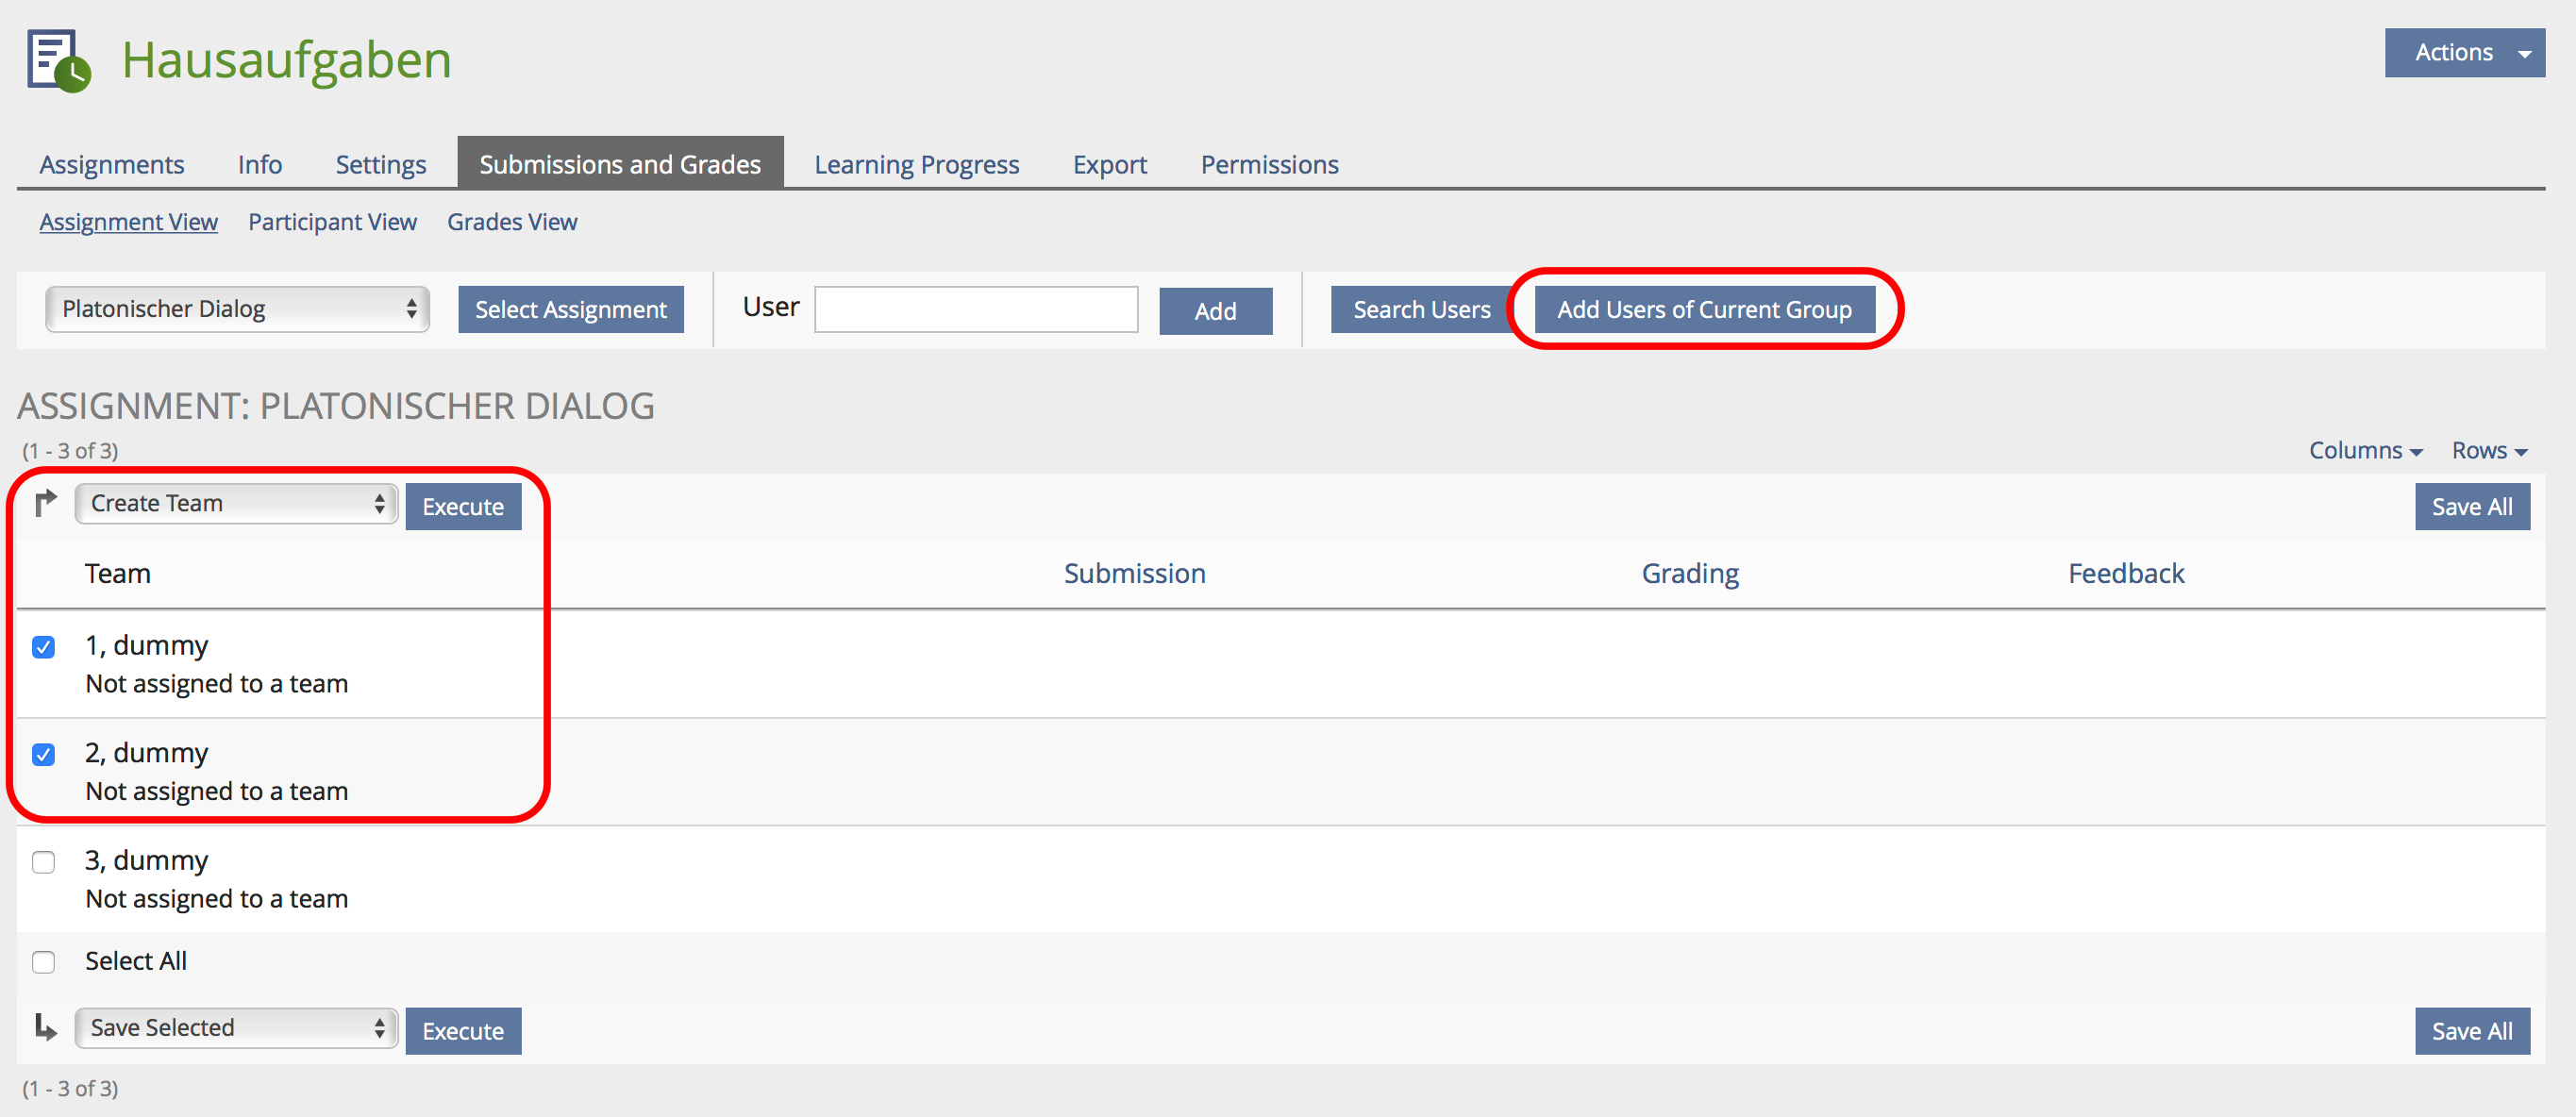Click the Actions dropdown caret icon
Screen dimensions: 2576x1117
point(2525,54)
